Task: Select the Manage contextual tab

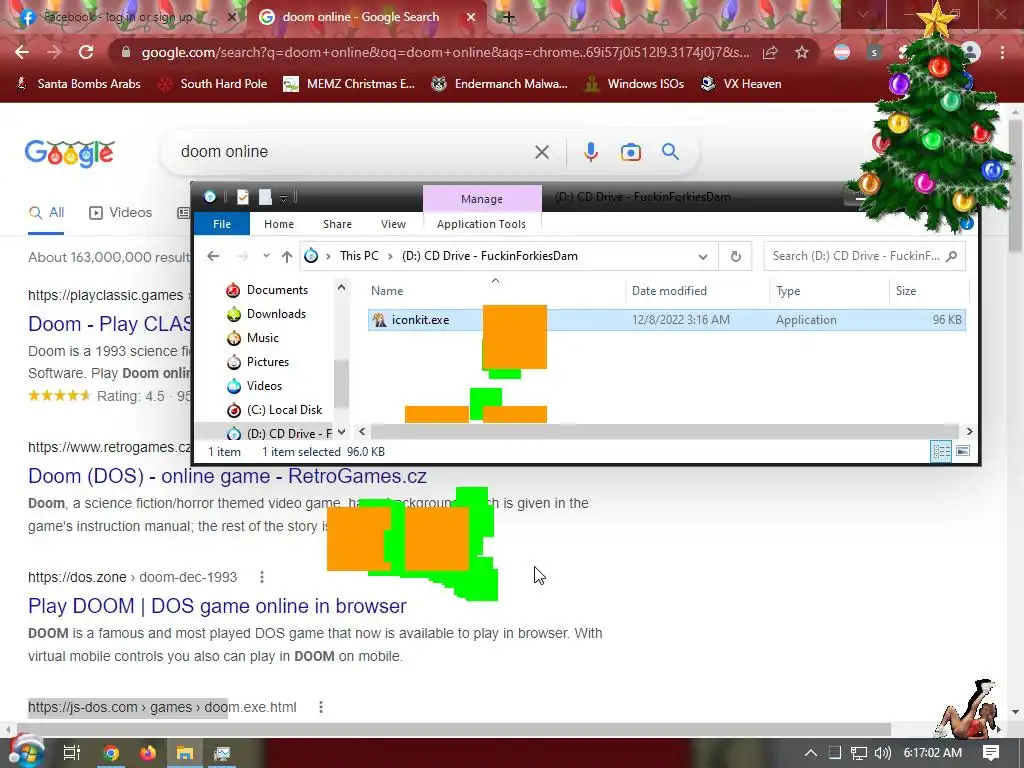Action: click(x=482, y=199)
